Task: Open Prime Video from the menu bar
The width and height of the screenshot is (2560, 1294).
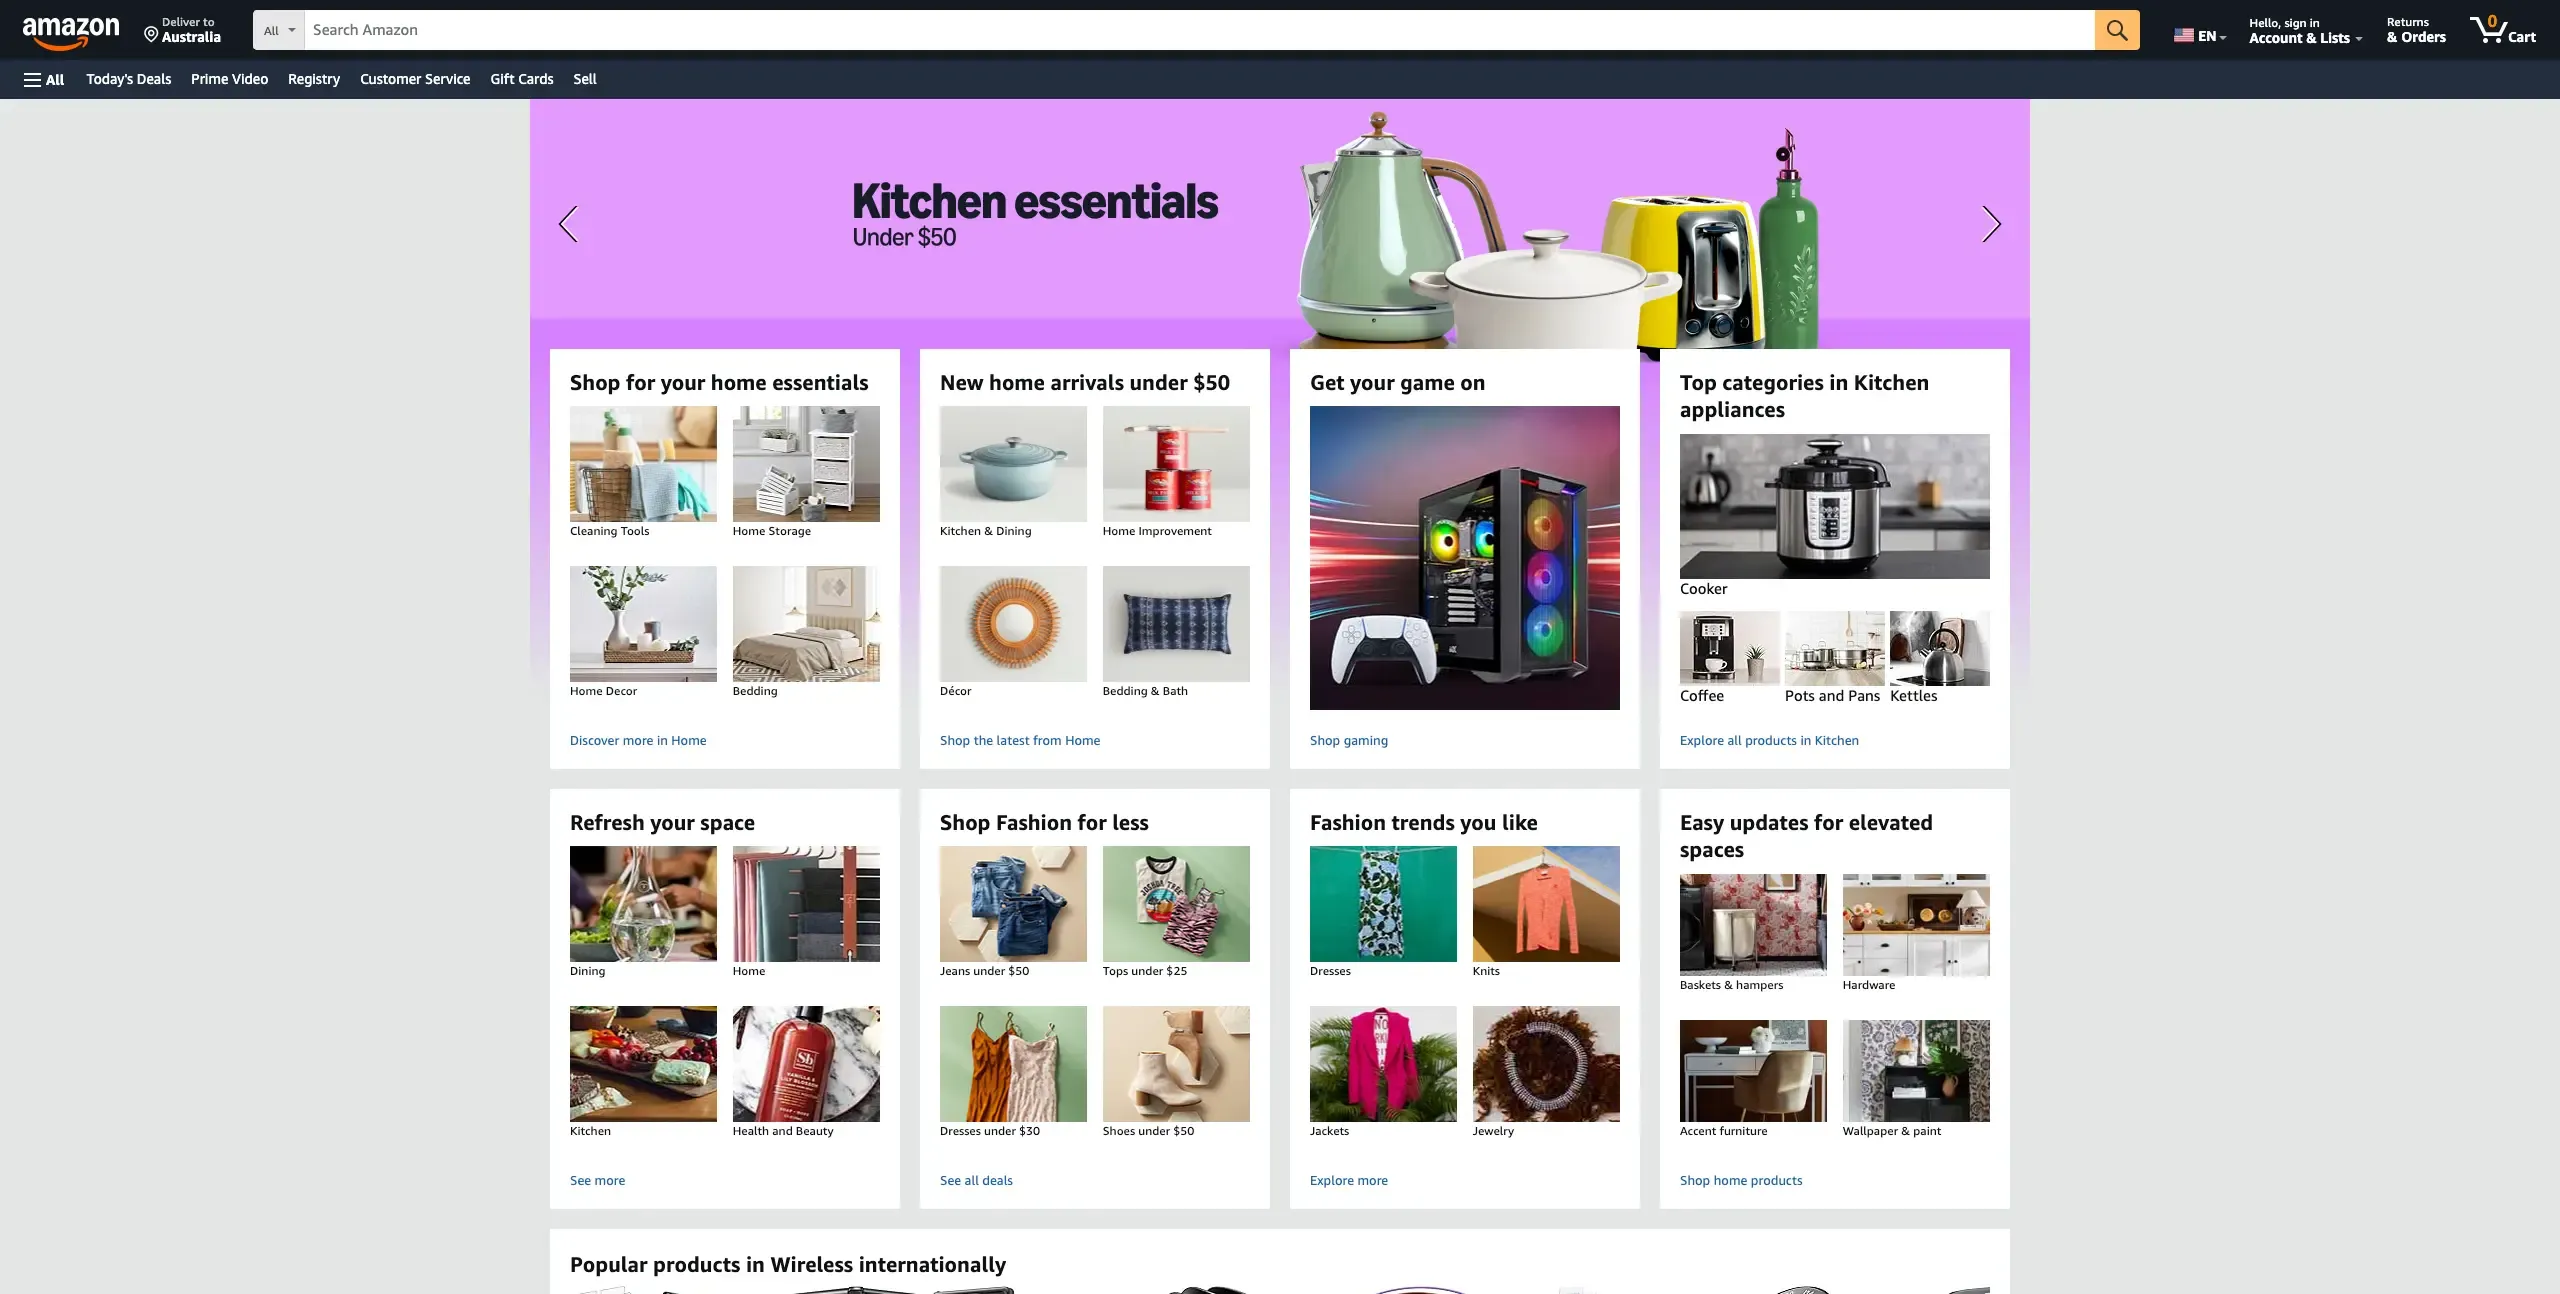Action: pyautogui.click(x=228, y=79)
